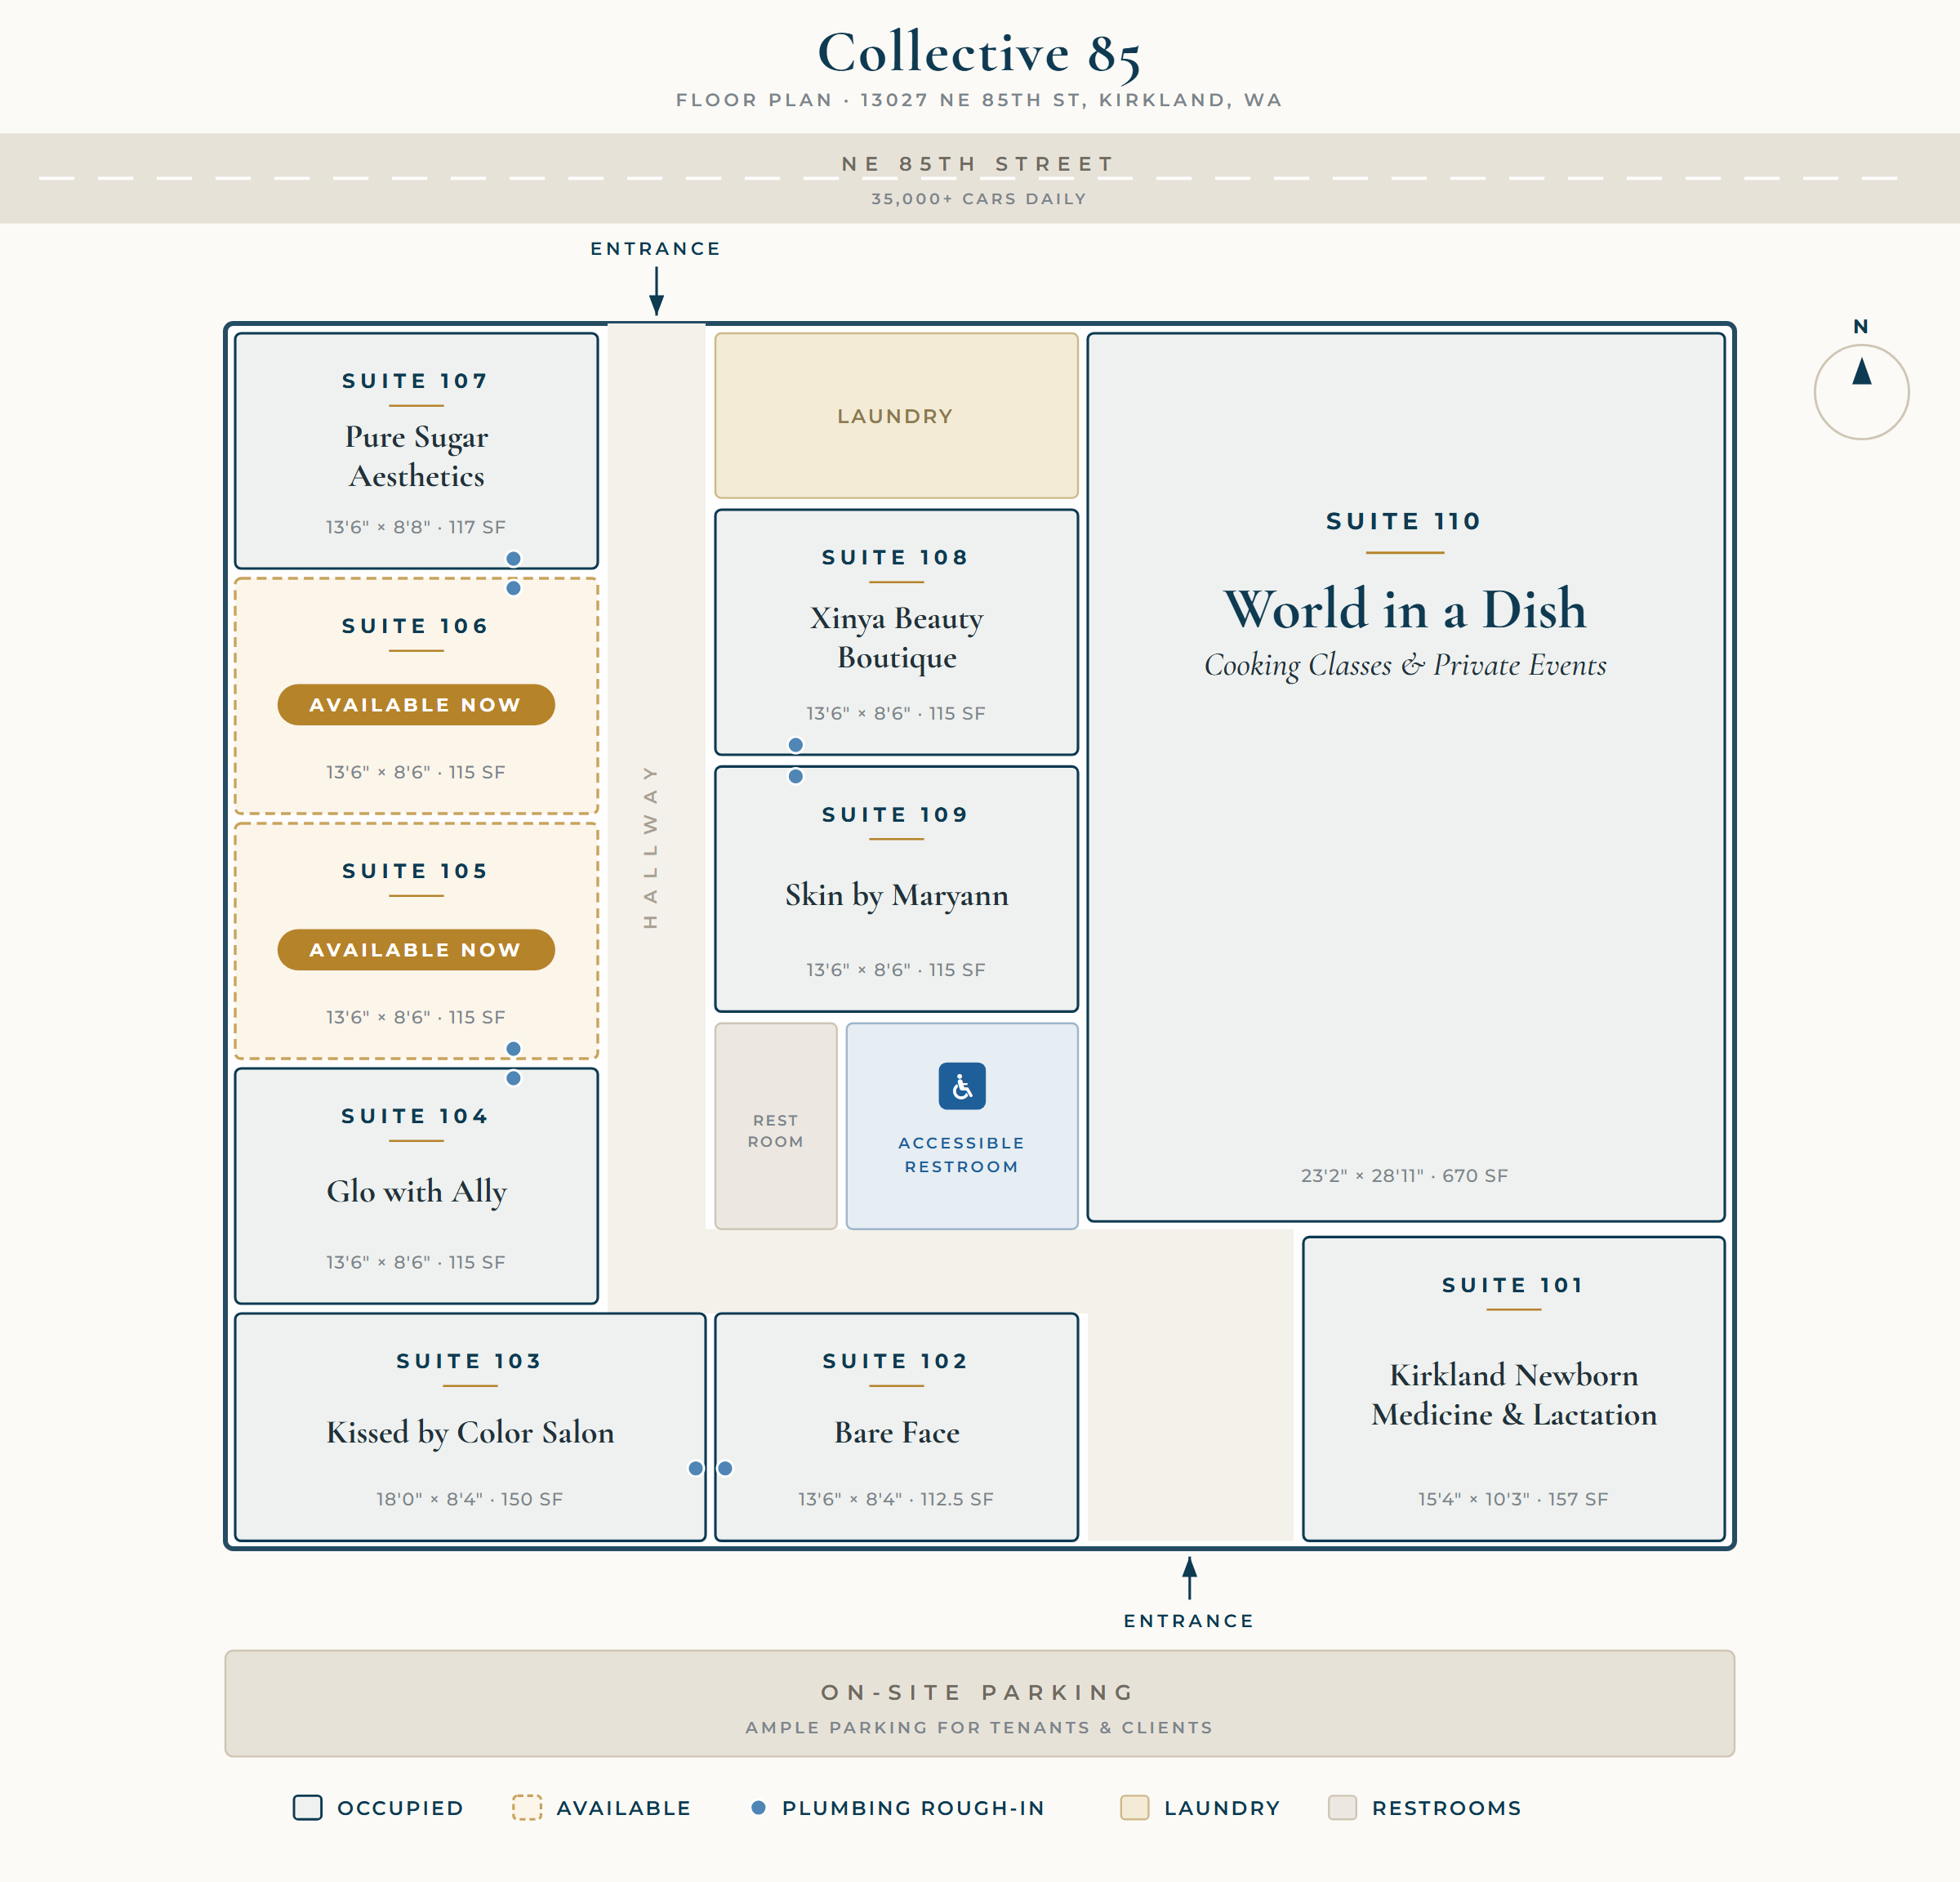Click the Occupied legend box

308,1807
